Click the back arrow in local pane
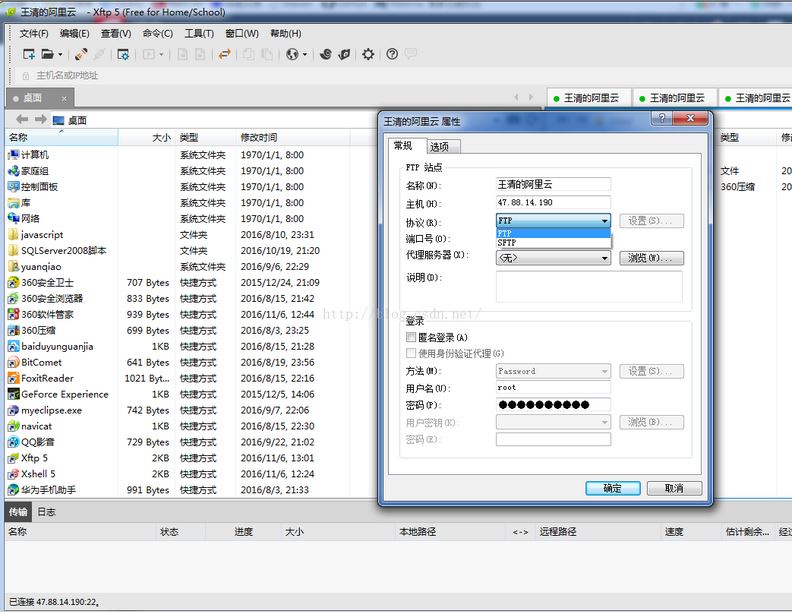The image size is (792, 612). [x=22, y=120]
